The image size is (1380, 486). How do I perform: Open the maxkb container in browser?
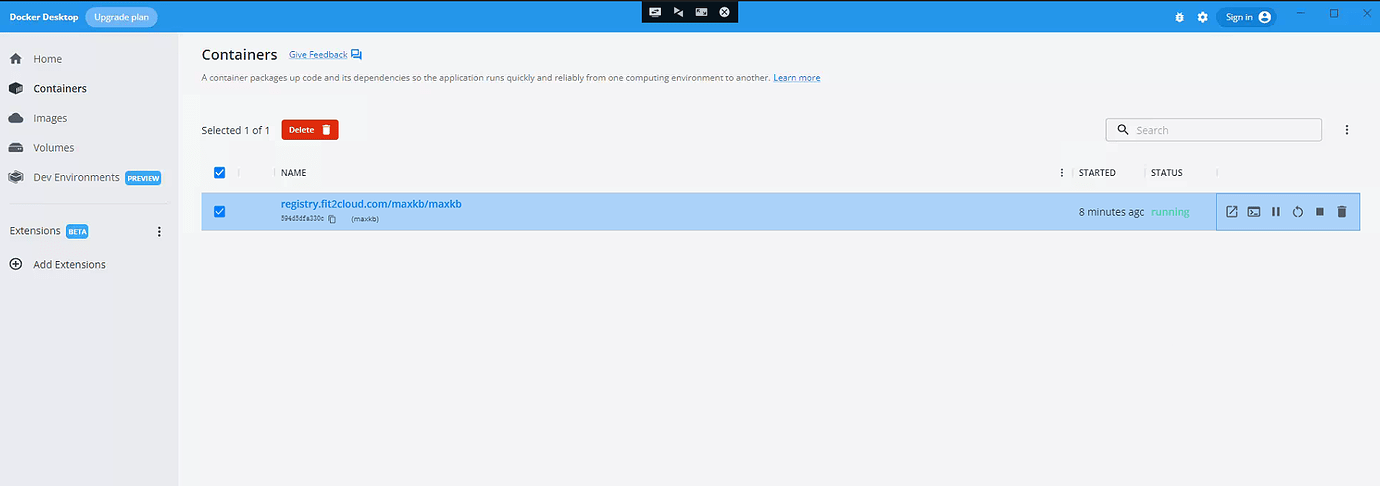[x=1232, y=212]
